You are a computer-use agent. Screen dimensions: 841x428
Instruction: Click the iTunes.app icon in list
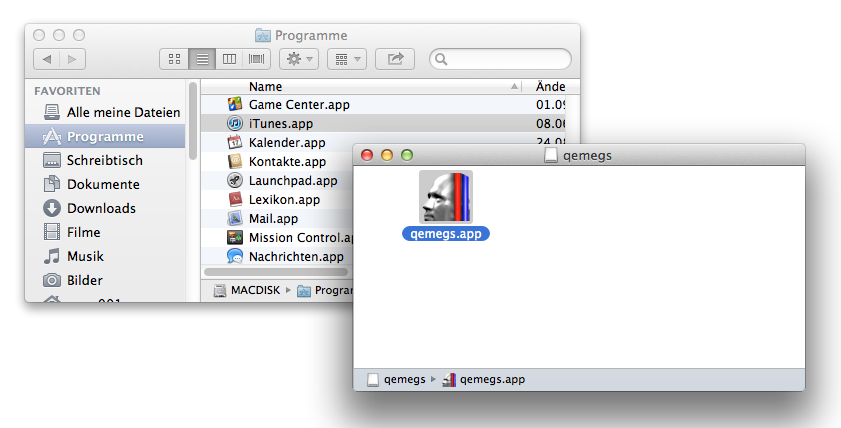pos(235,124)
